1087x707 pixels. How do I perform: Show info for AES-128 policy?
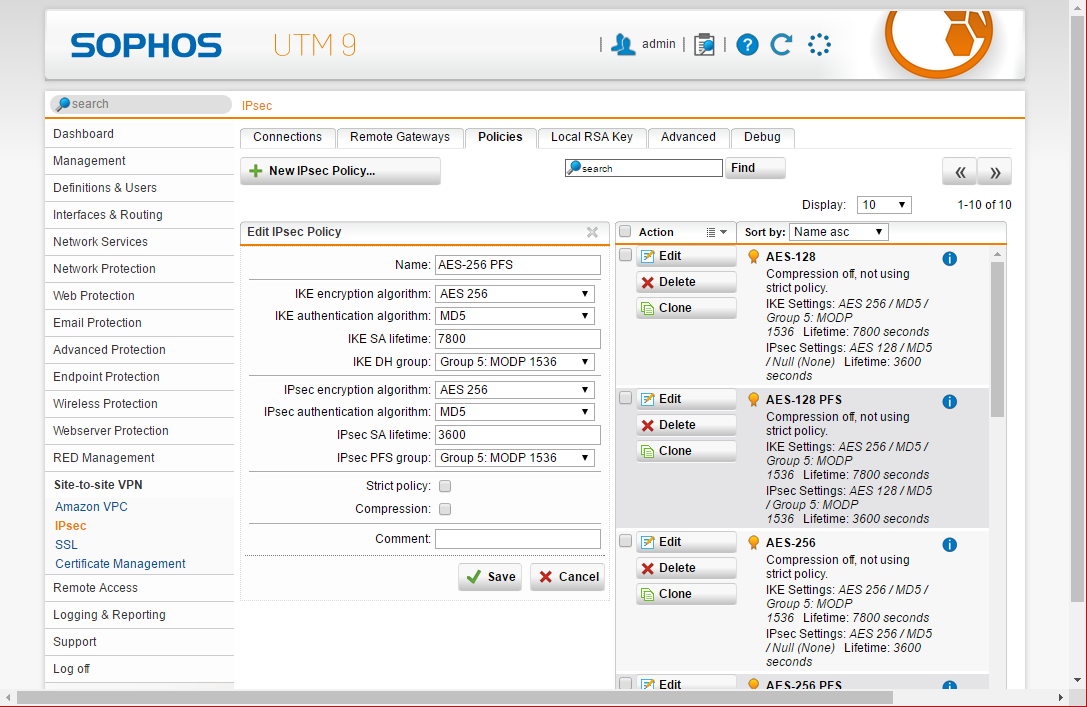point(950,259)
